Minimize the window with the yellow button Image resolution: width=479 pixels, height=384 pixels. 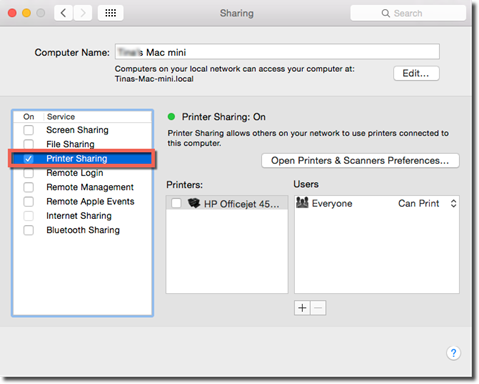26,13
